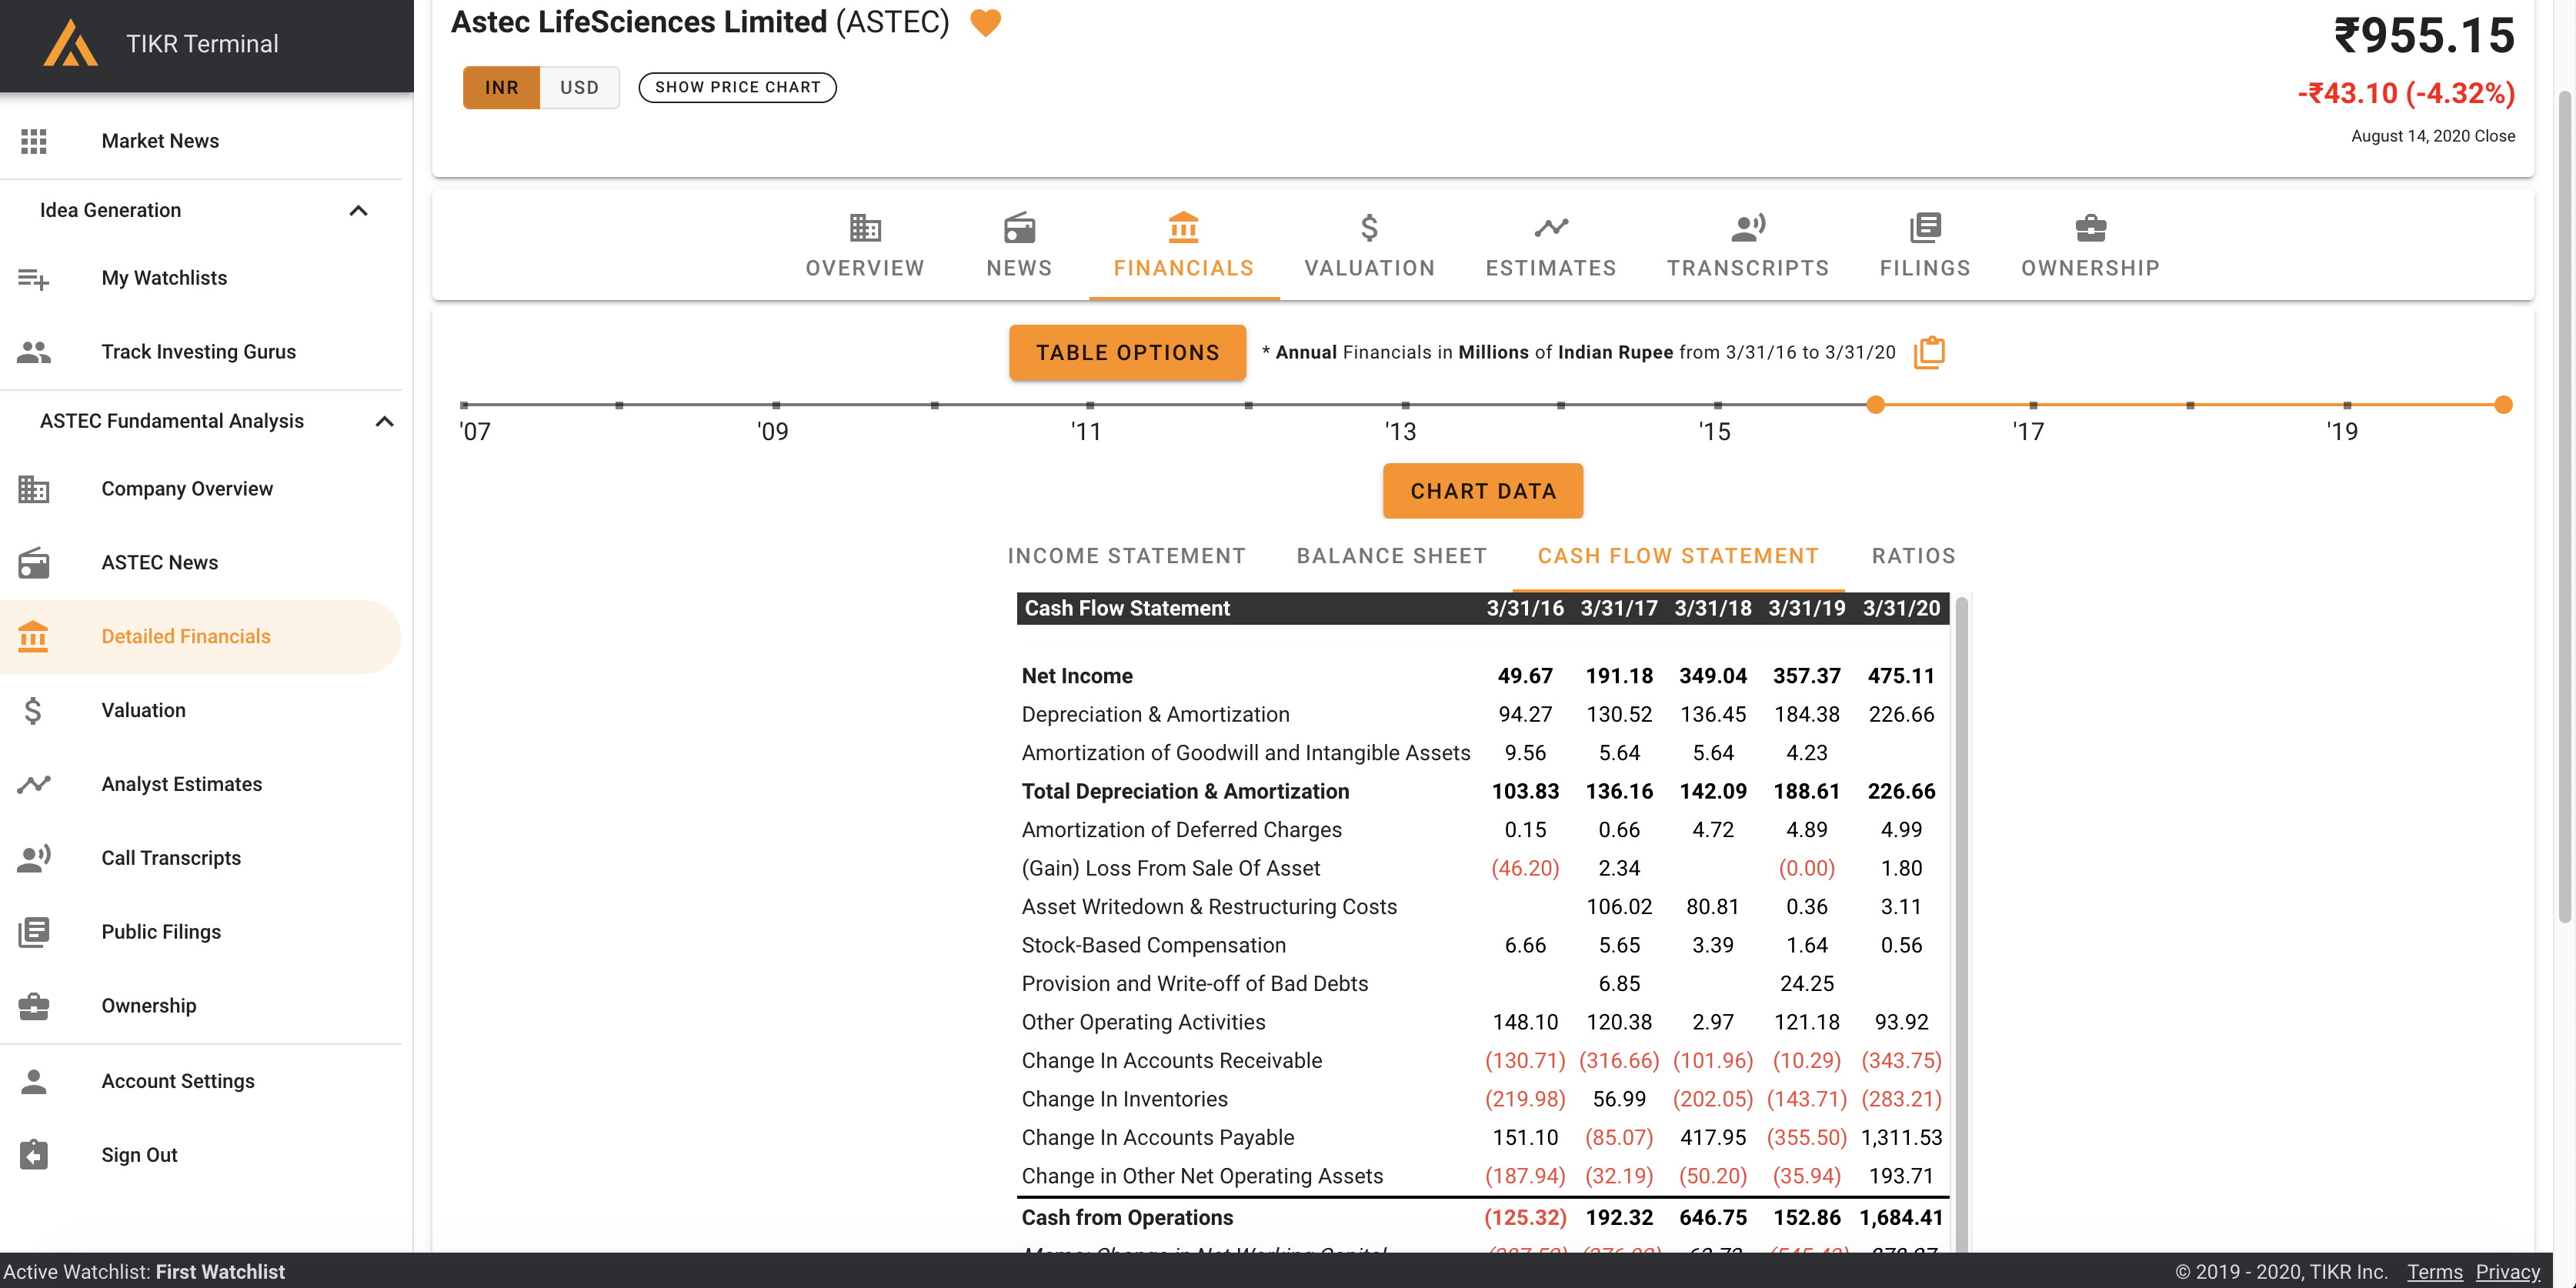Click the '11 tick on the year timeline

tap(1090, 405)
